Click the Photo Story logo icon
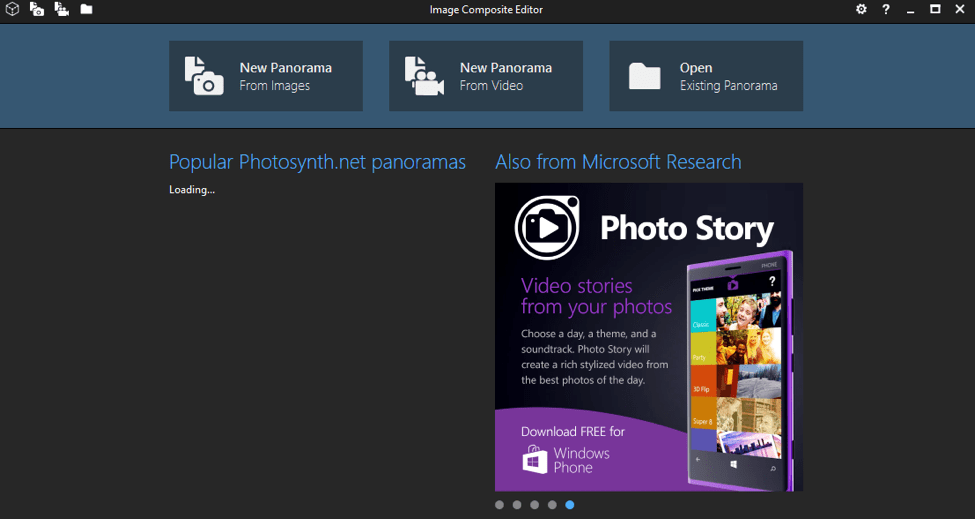This screenshot has width=975, height=519. 547,227
